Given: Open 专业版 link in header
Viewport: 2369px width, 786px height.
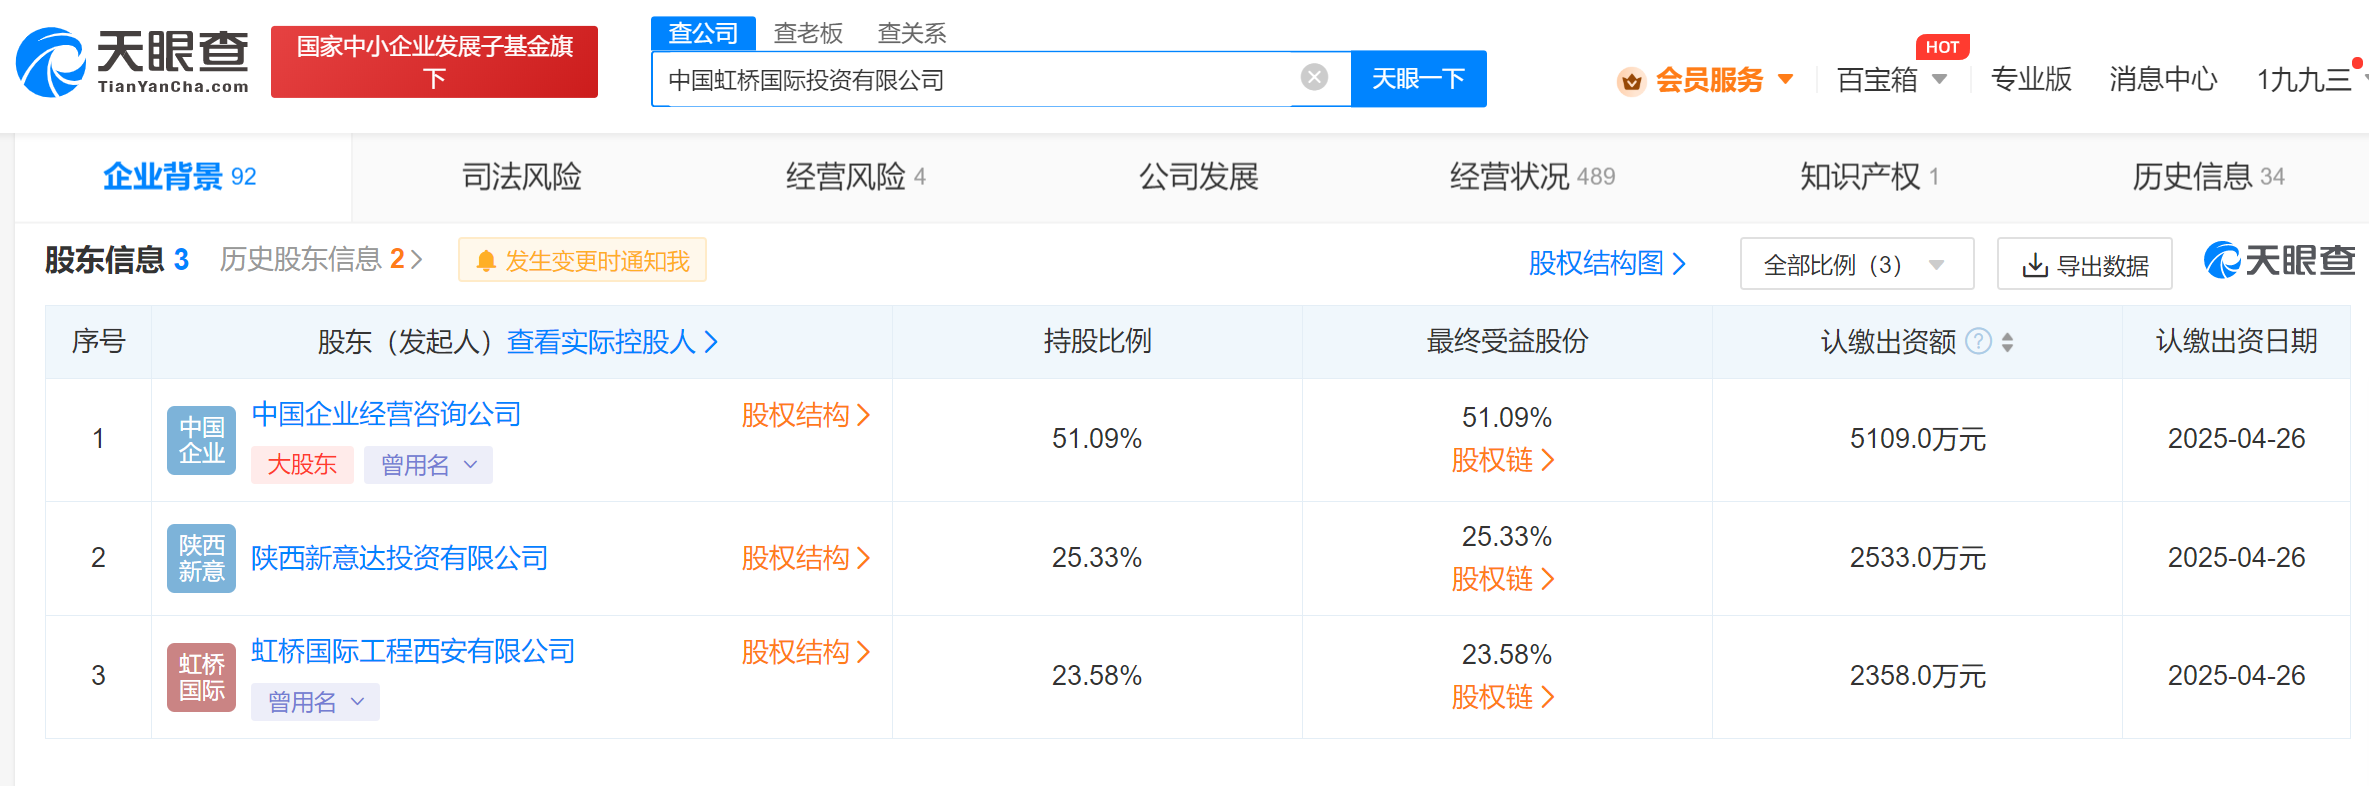Looking at the screenshot, I should pos(2031,80).
